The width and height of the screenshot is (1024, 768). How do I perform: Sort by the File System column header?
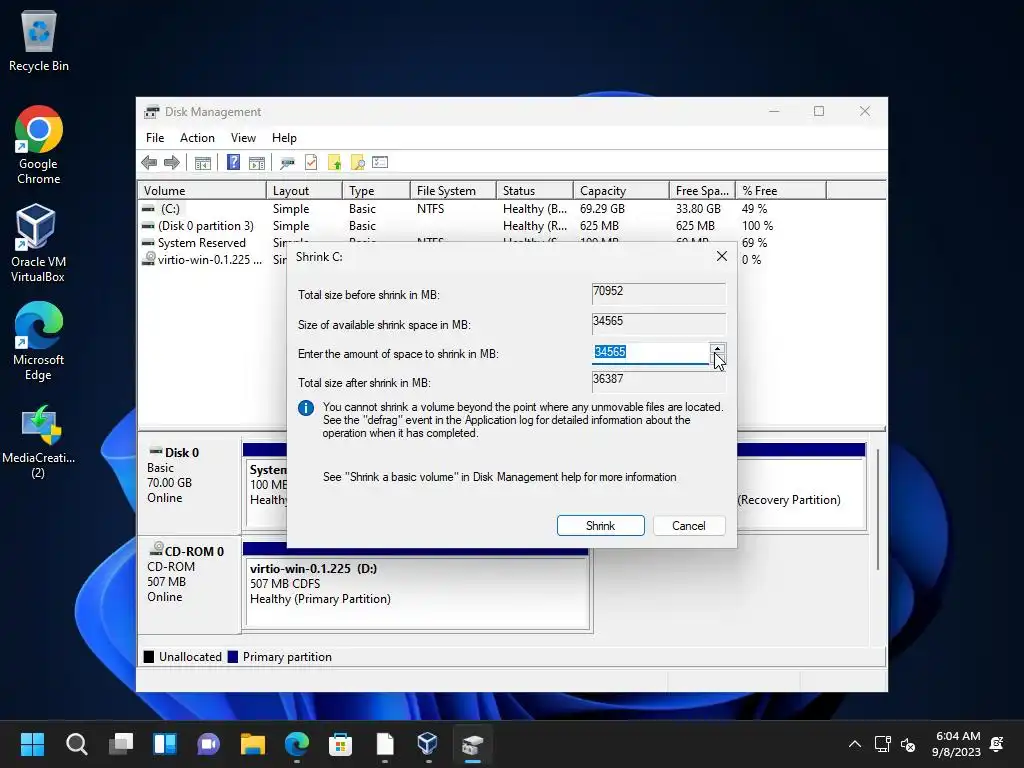click(x=453, y=191)
